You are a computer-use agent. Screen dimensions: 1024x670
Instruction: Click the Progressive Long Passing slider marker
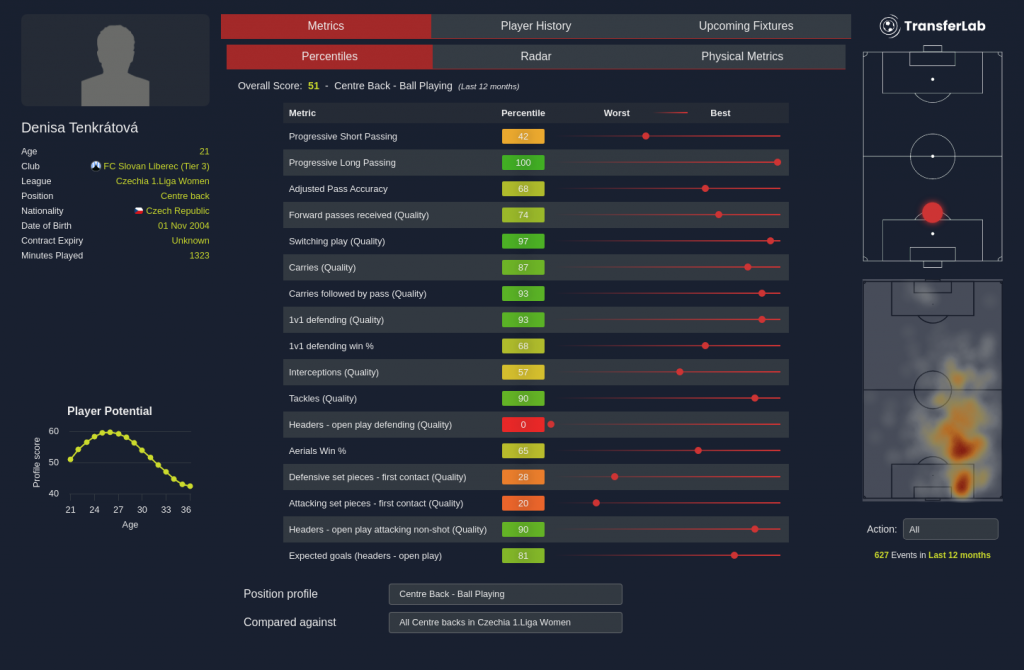tap(777, 162)
